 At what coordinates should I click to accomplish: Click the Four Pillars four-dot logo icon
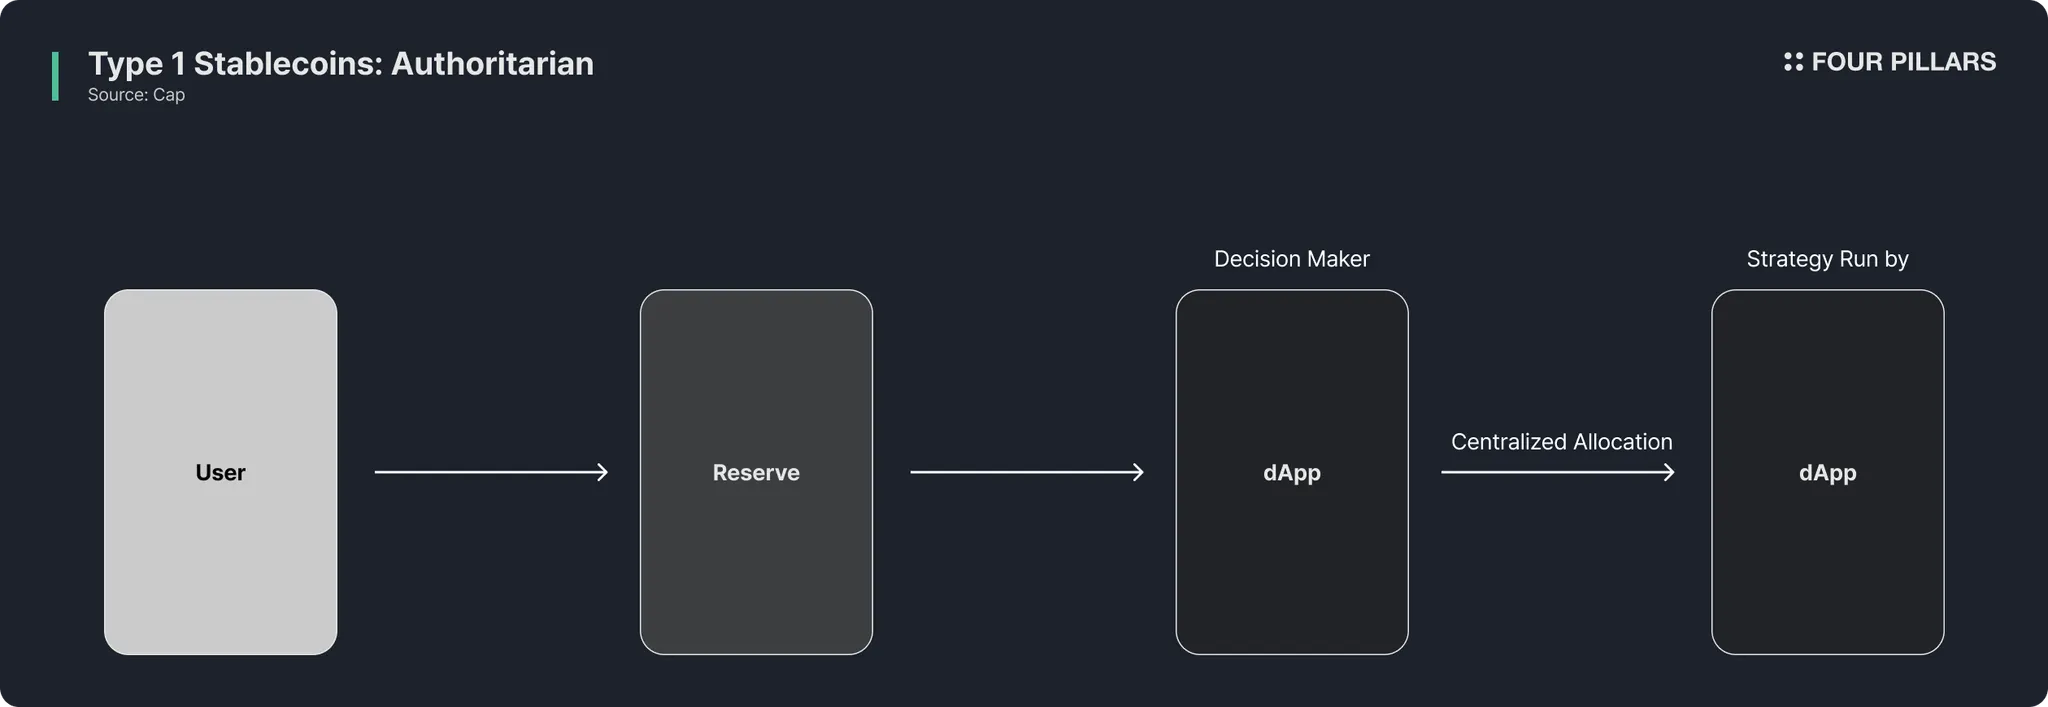1793,62
